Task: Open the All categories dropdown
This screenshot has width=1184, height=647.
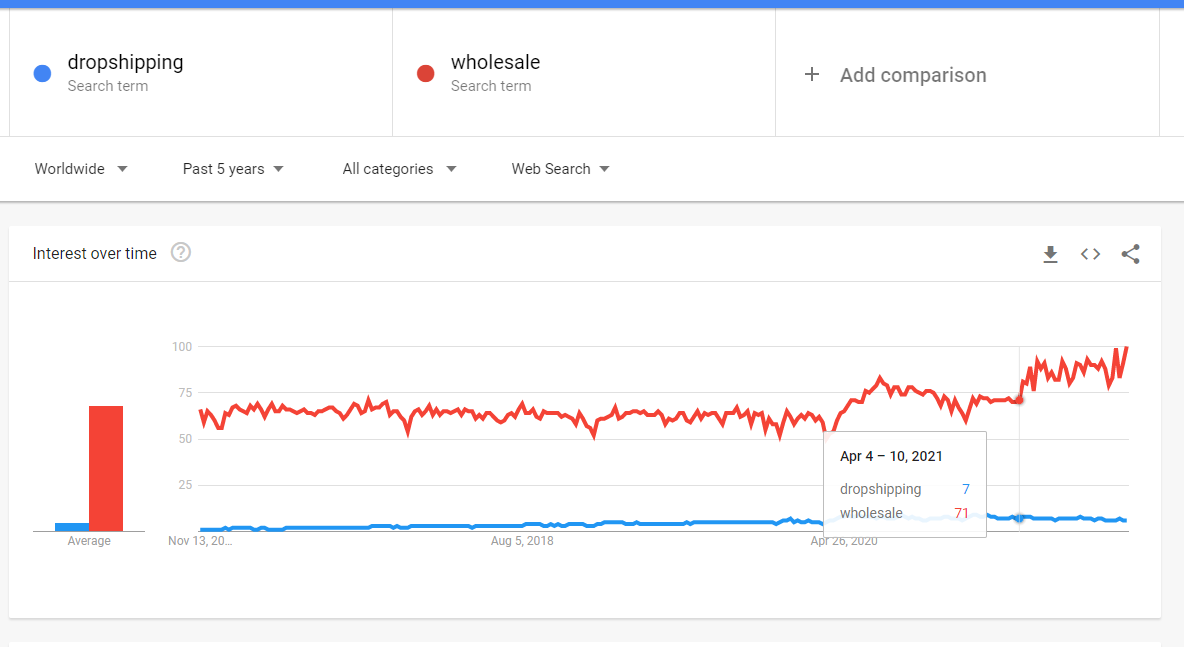Action: (x=399, y=169)
